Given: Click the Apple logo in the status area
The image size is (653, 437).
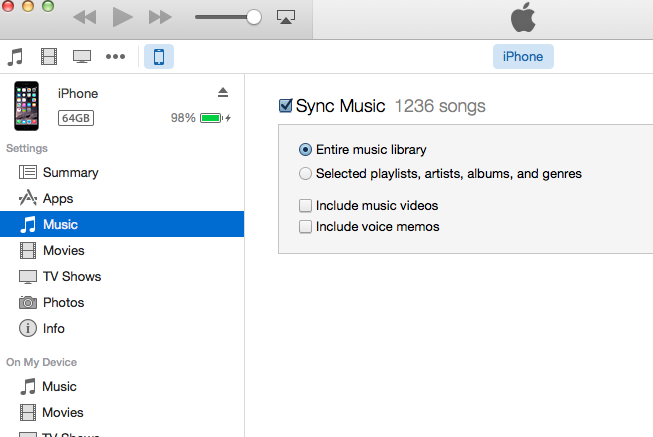Looking at the screenshot, I should pos(523,17).
